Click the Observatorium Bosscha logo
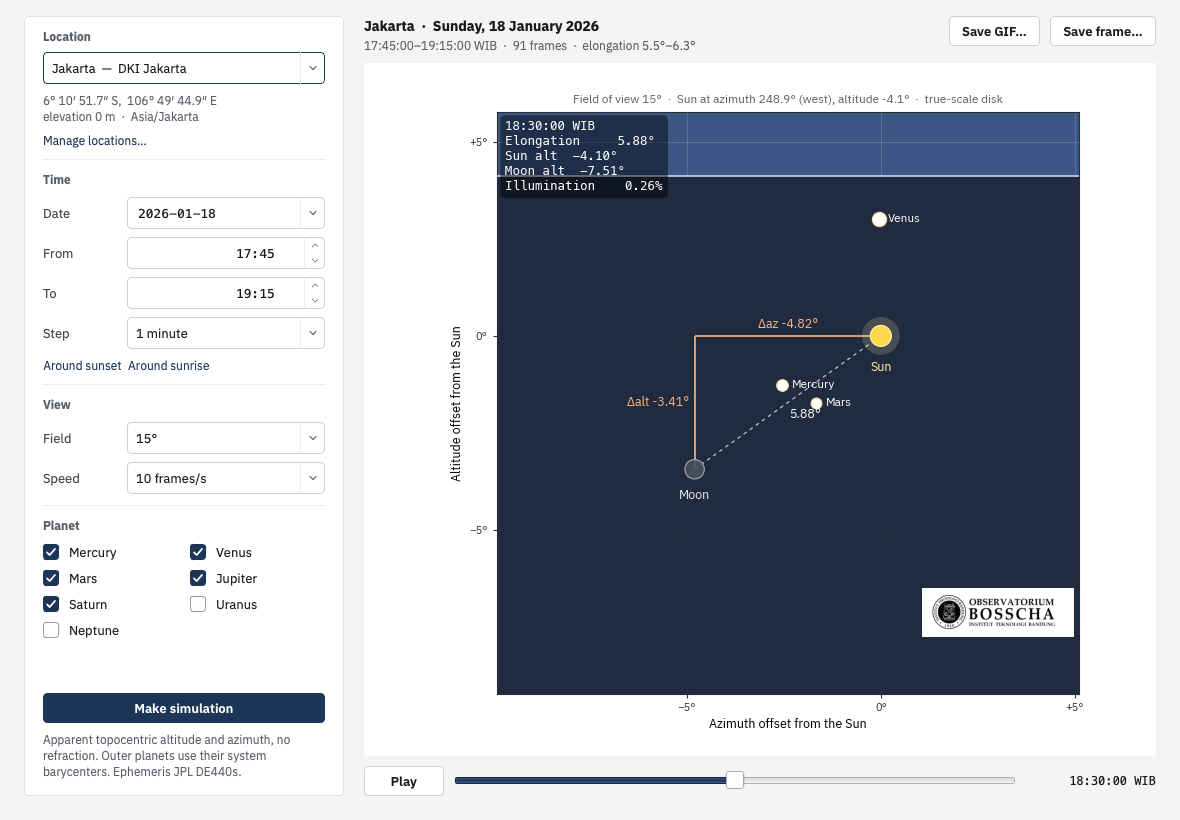This screenshot has width=1180, height=820. coord(998,612)
